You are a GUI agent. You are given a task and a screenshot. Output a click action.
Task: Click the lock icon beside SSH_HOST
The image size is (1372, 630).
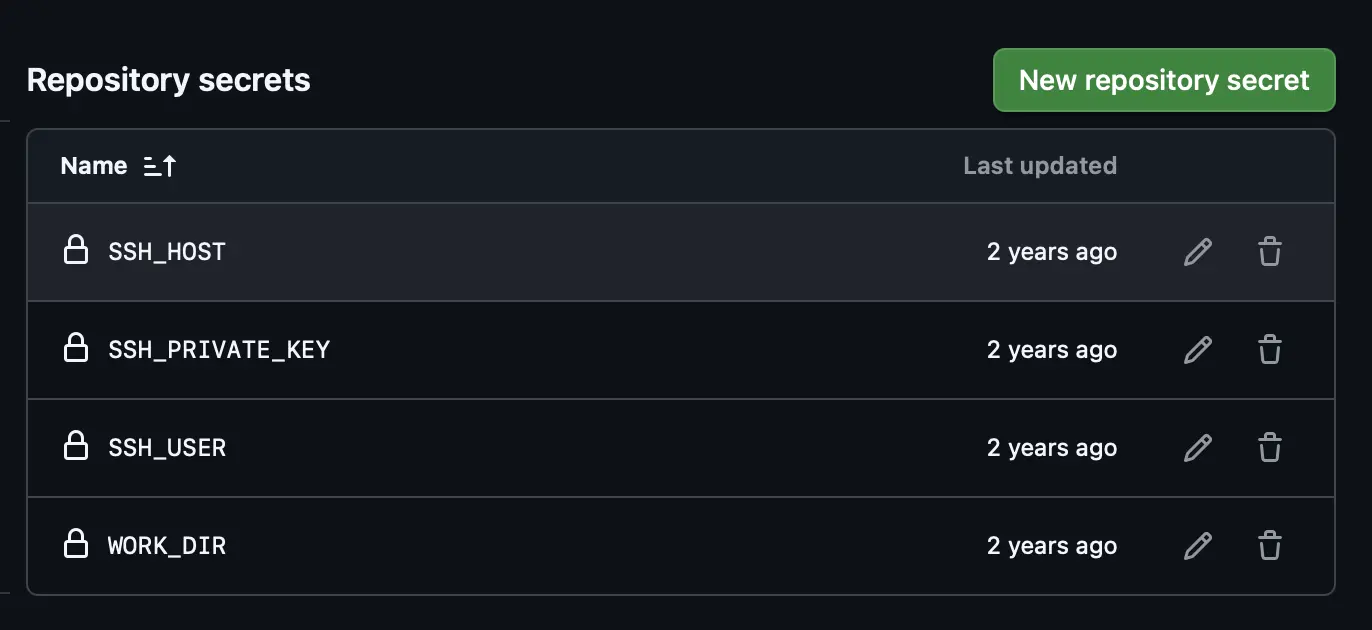pos(76,251)
